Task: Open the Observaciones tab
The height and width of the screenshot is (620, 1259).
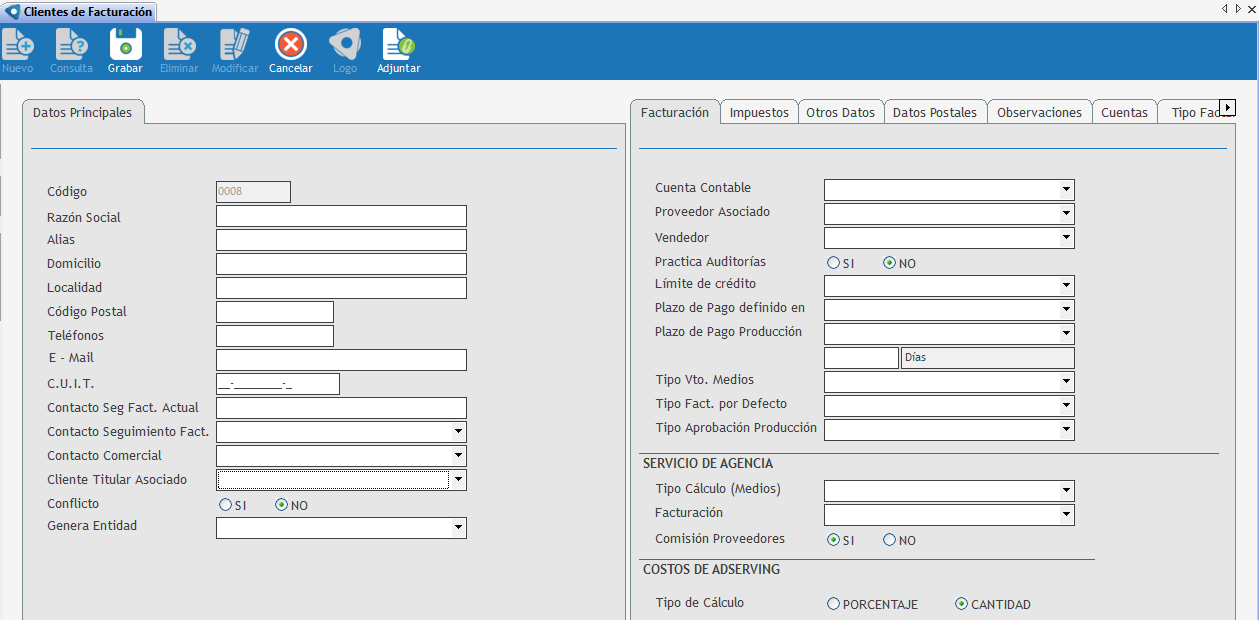Action: click(1039, 112)
